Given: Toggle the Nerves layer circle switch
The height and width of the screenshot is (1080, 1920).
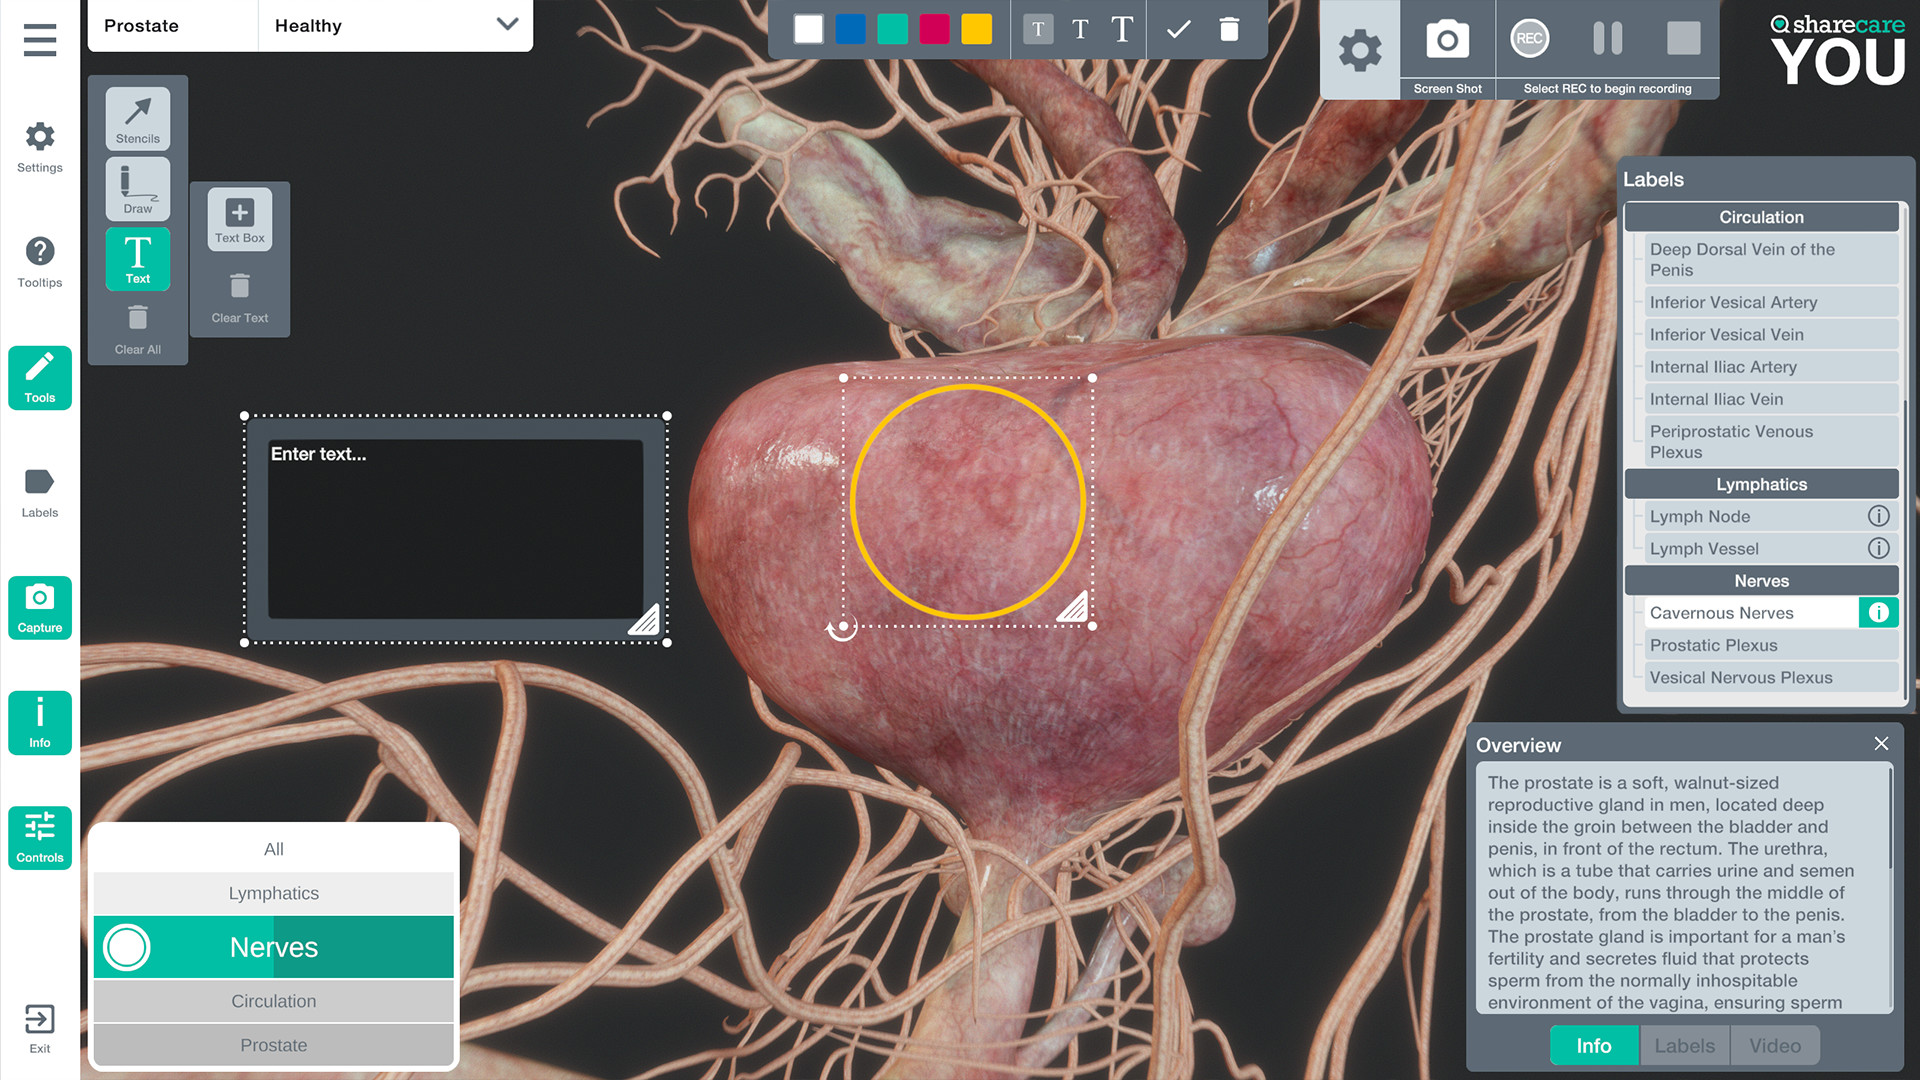Looking at the screenshot, I should click(127, 947).
